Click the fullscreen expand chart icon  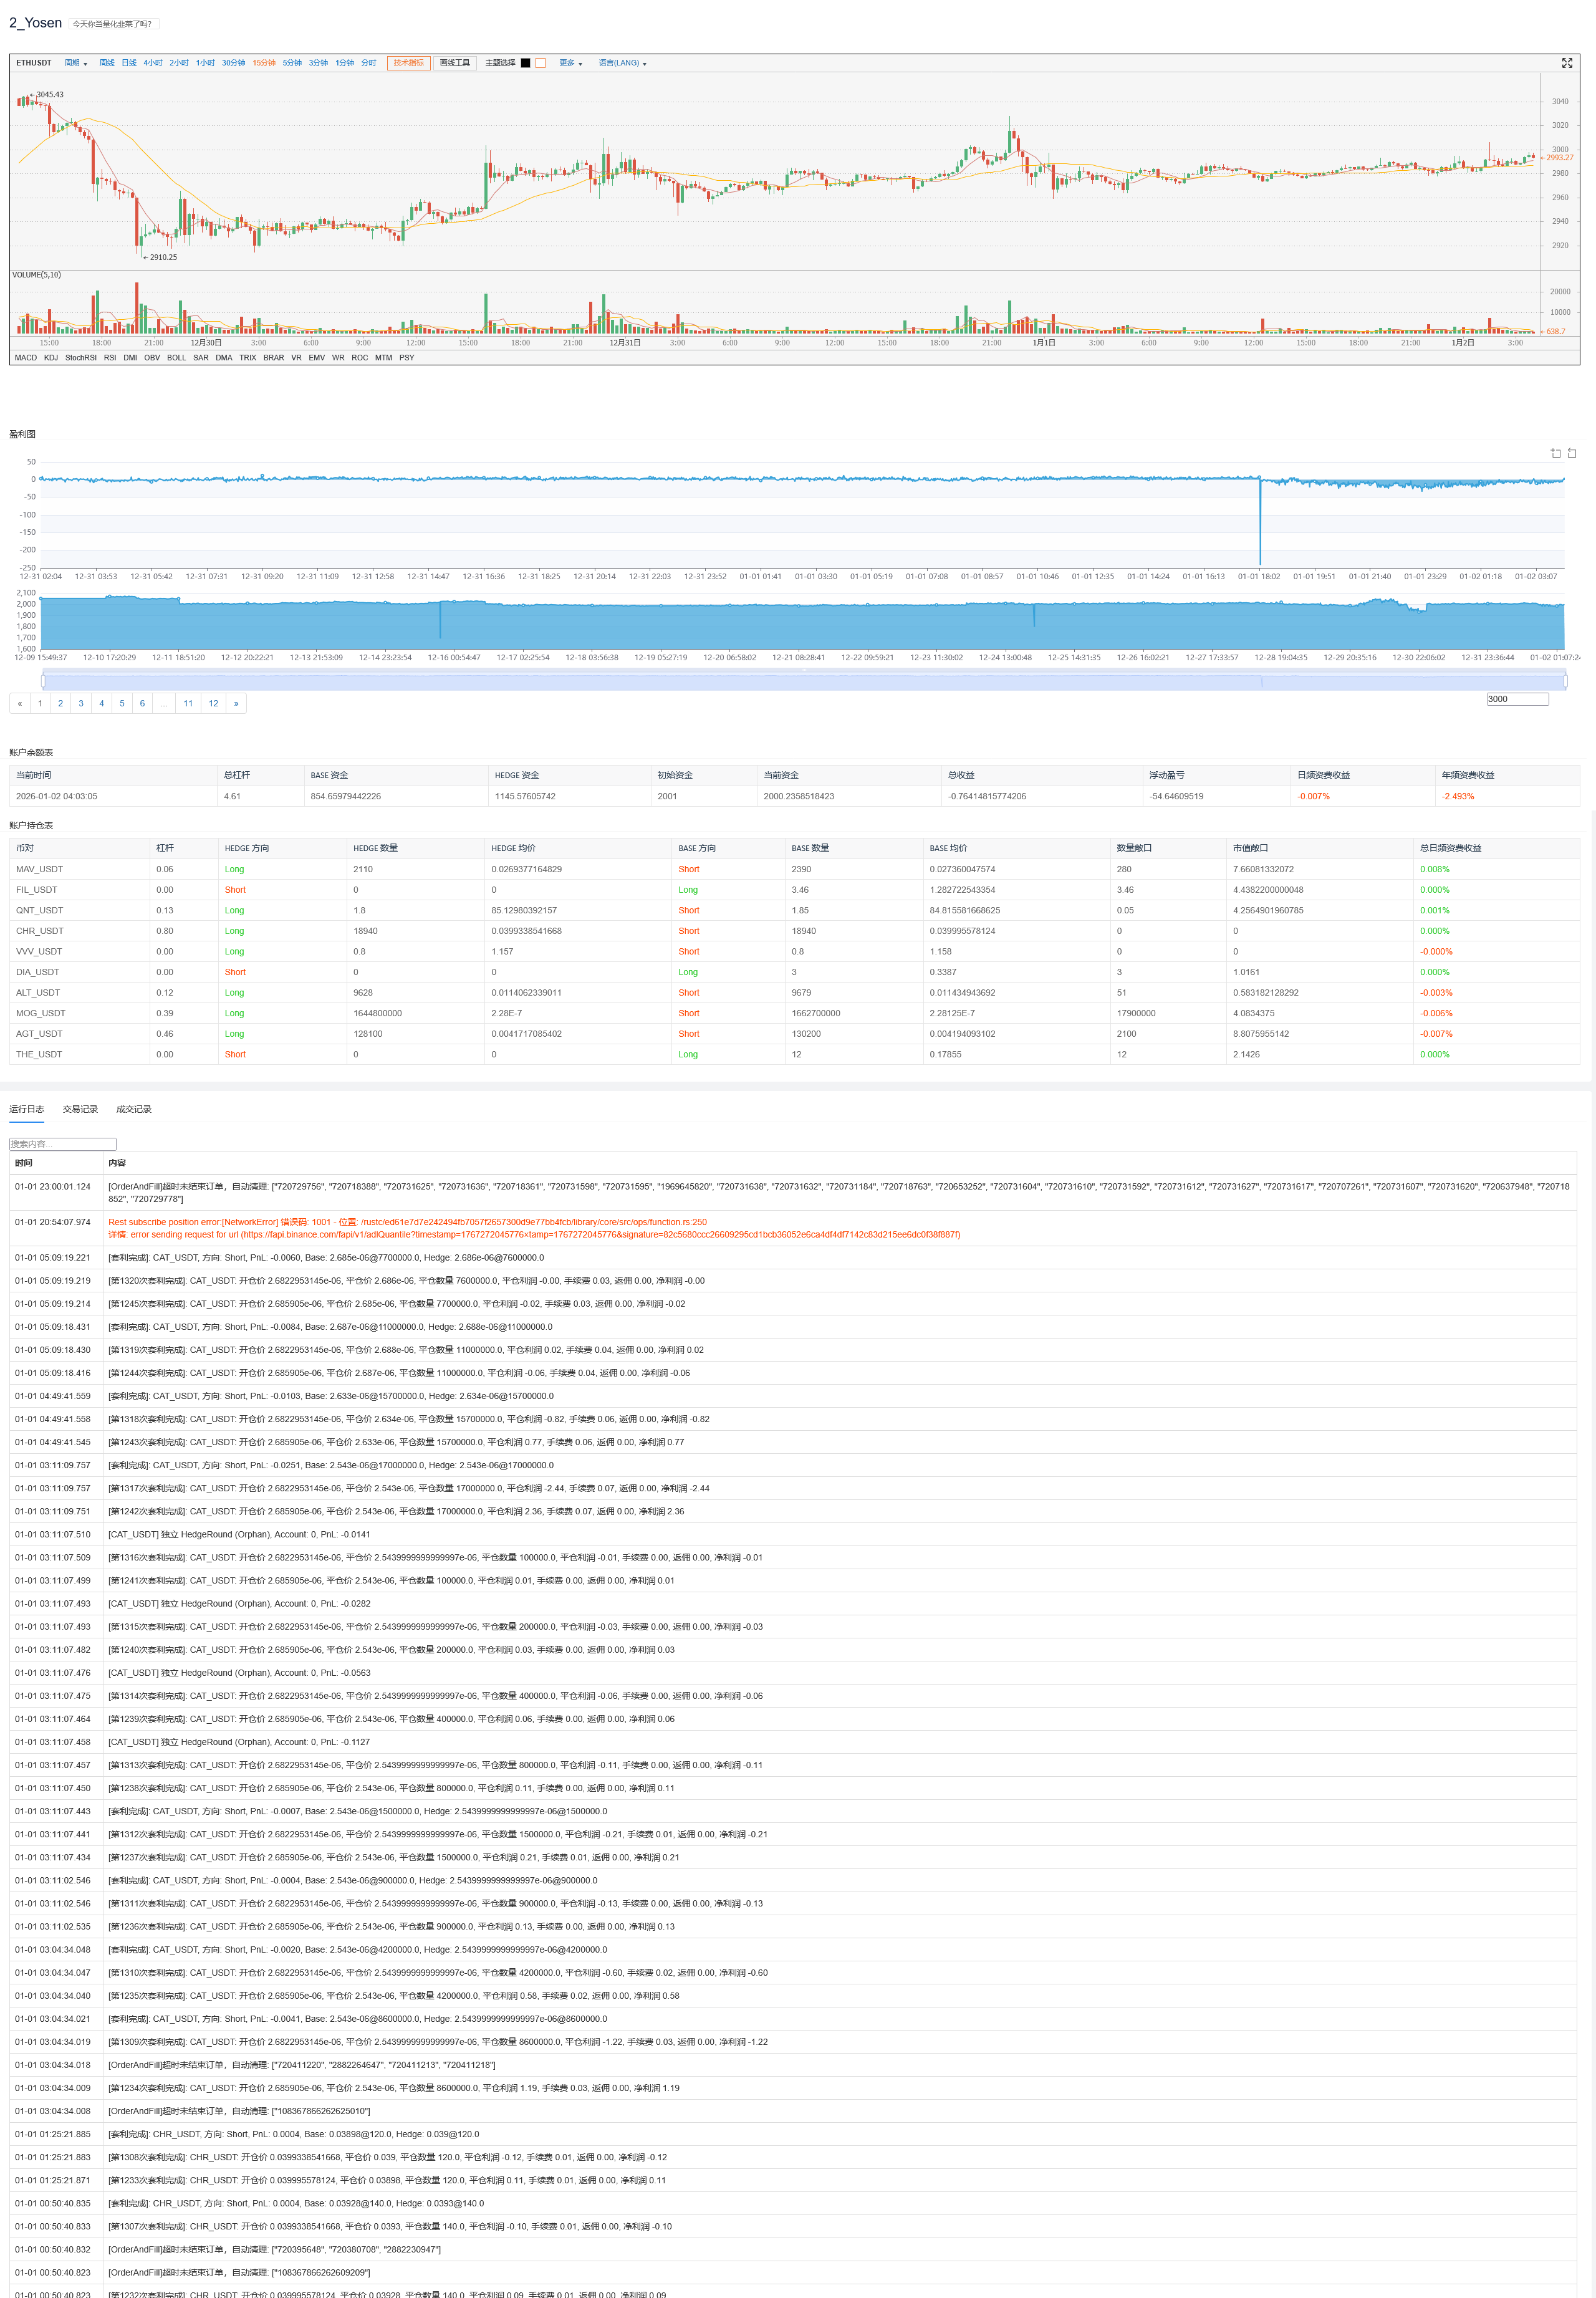[x=1566, y=63]
